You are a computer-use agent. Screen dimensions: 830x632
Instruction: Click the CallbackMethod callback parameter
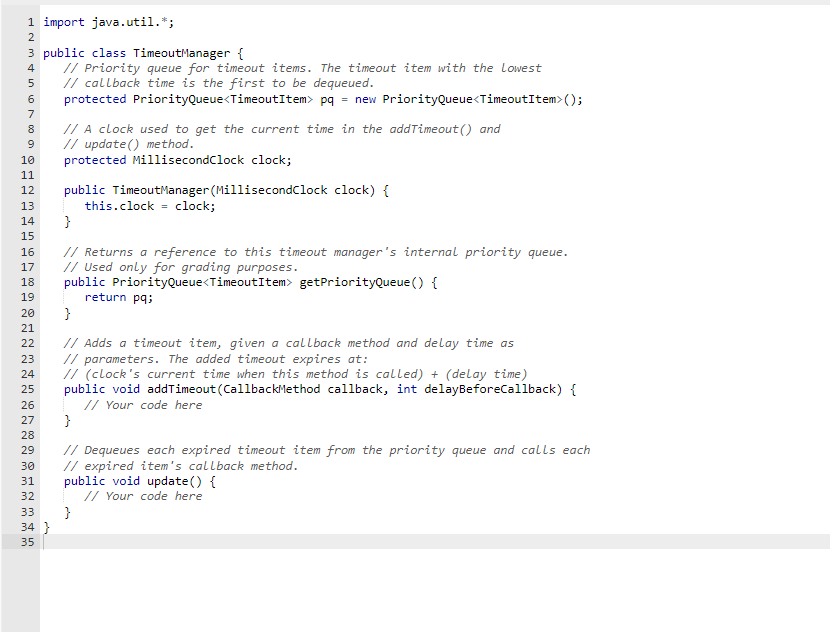pyautogui.click(x=270, y=389)
